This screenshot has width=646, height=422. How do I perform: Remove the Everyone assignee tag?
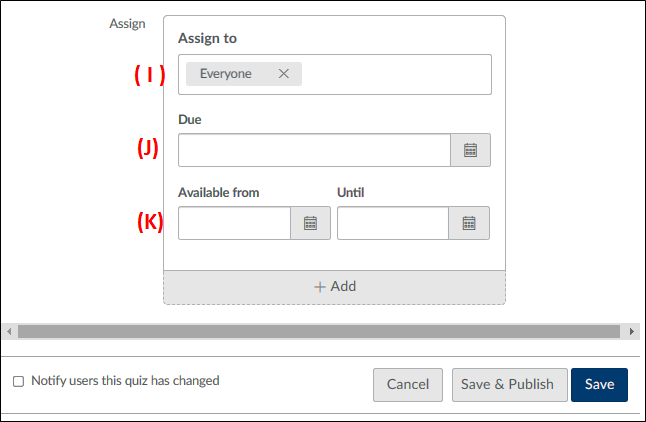click(x=284, y=74)
